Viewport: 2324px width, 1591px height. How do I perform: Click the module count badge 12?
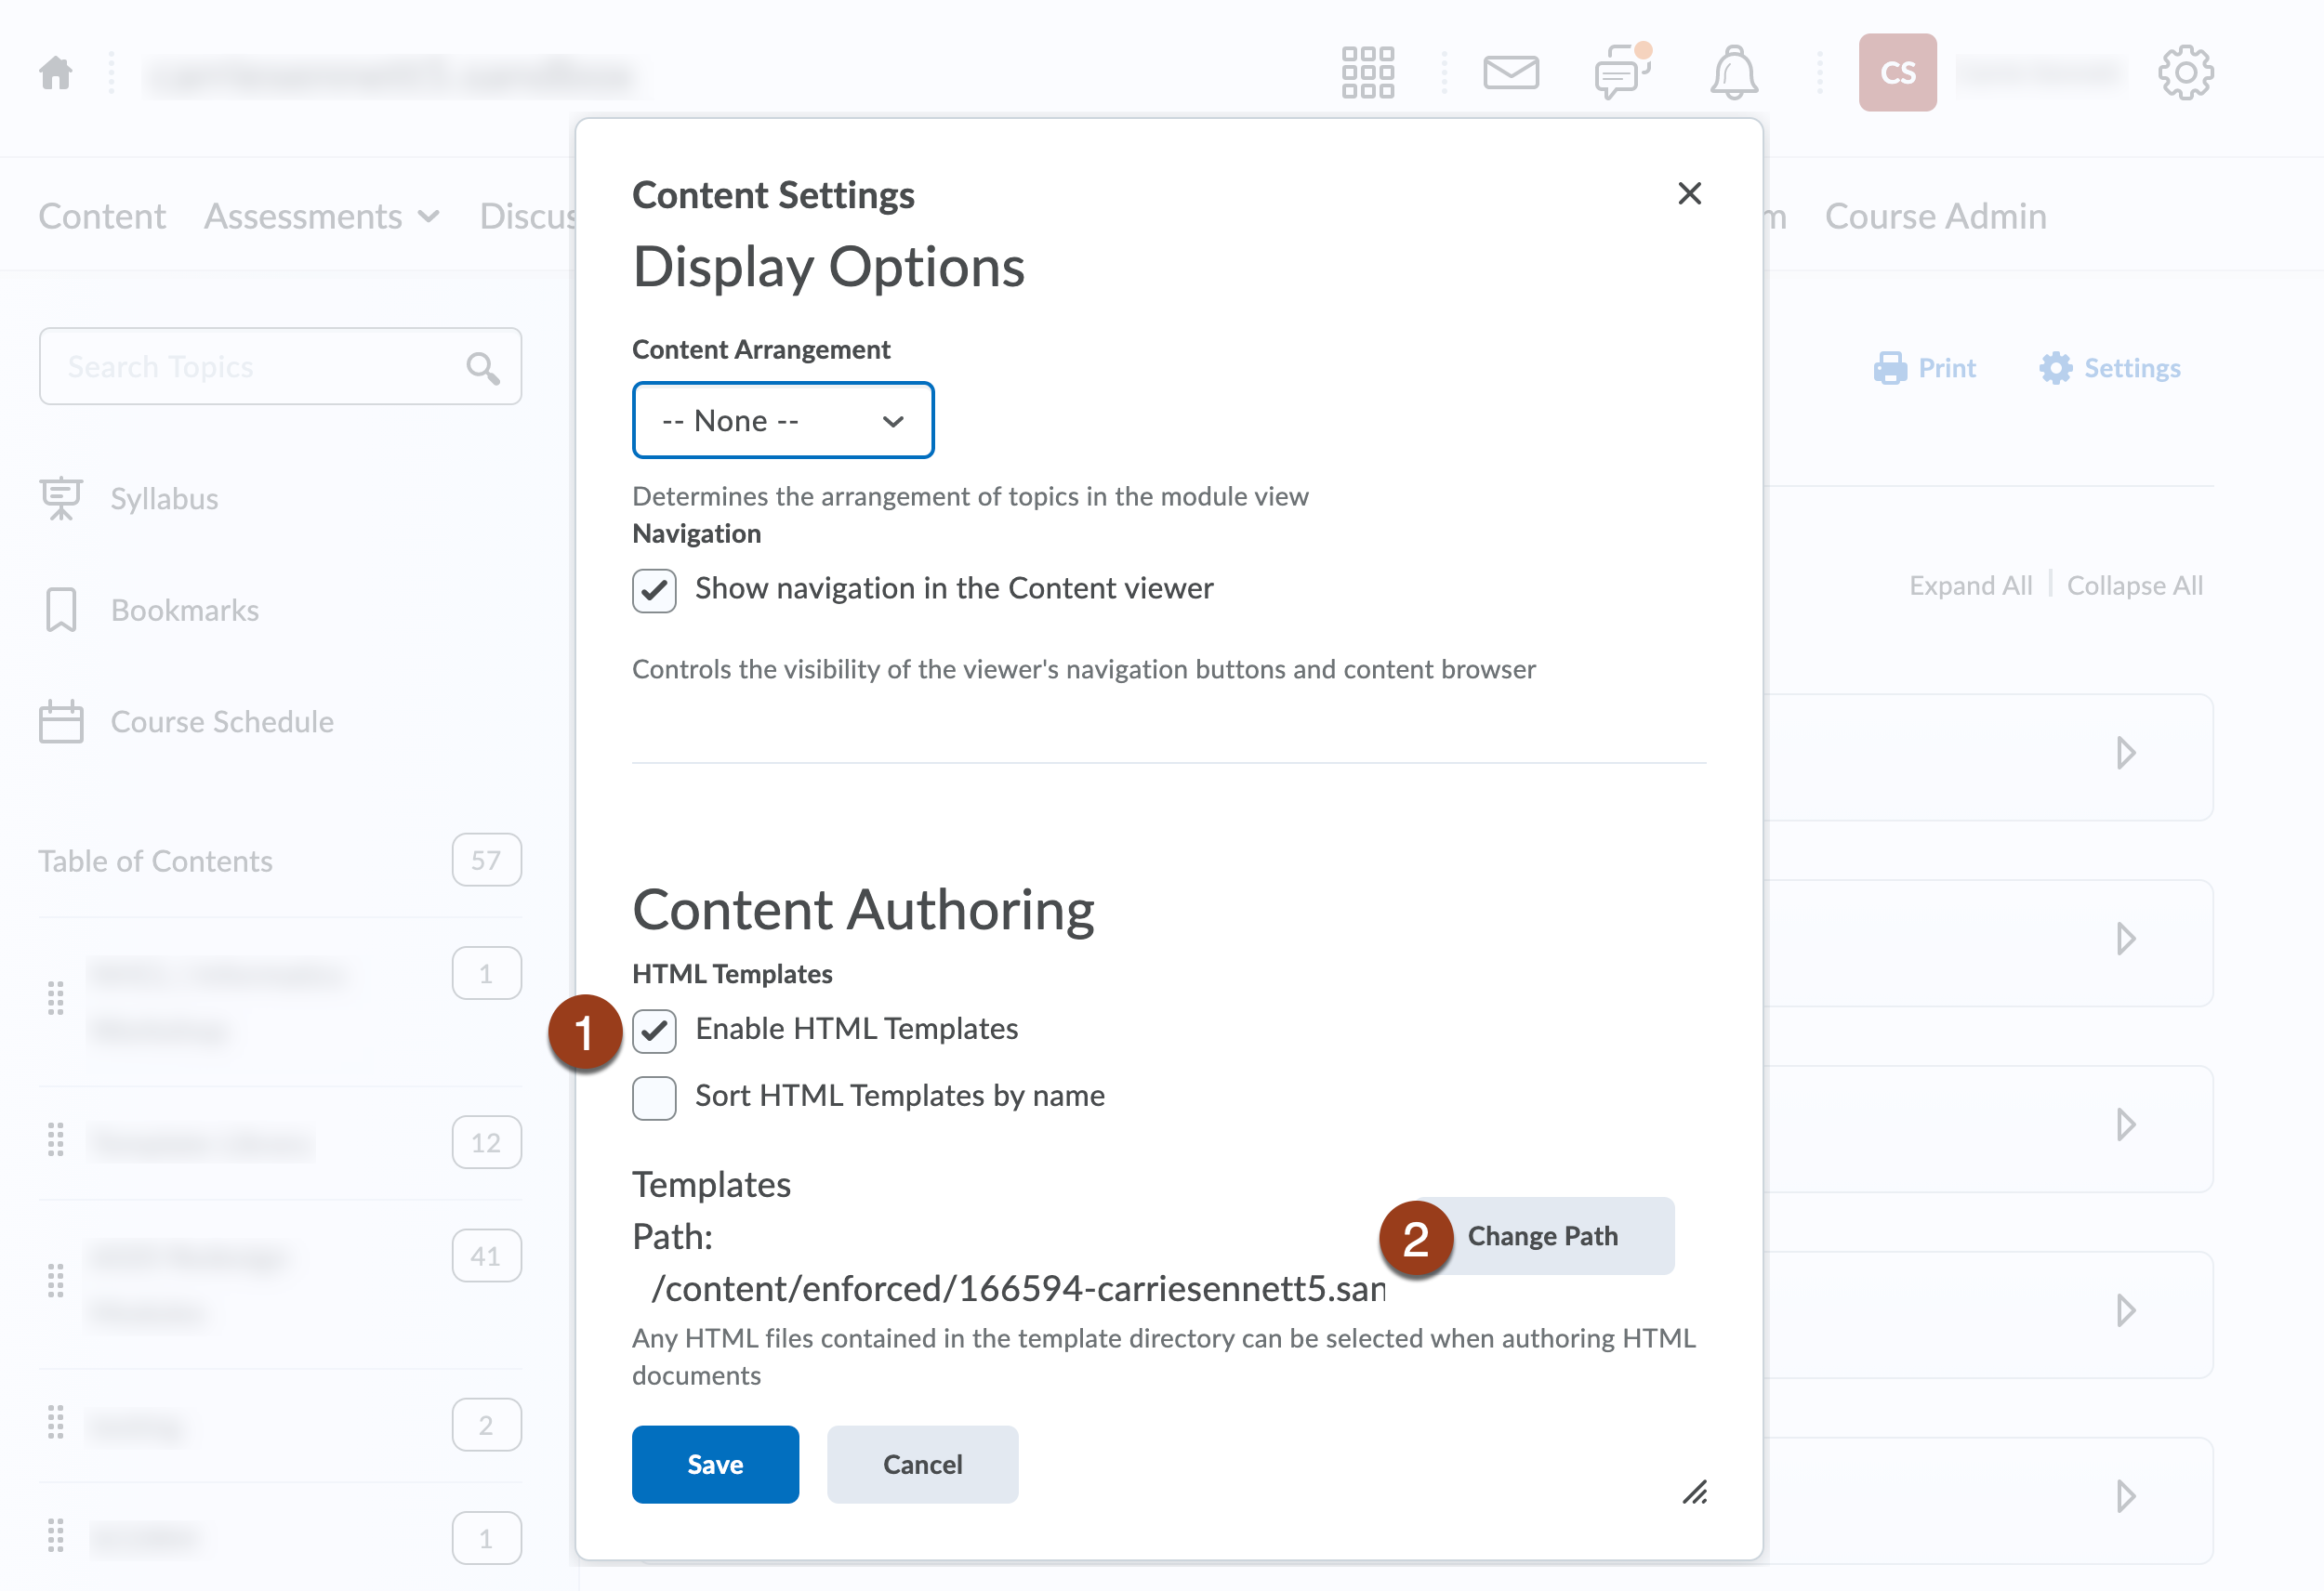tap(486, 1142)
